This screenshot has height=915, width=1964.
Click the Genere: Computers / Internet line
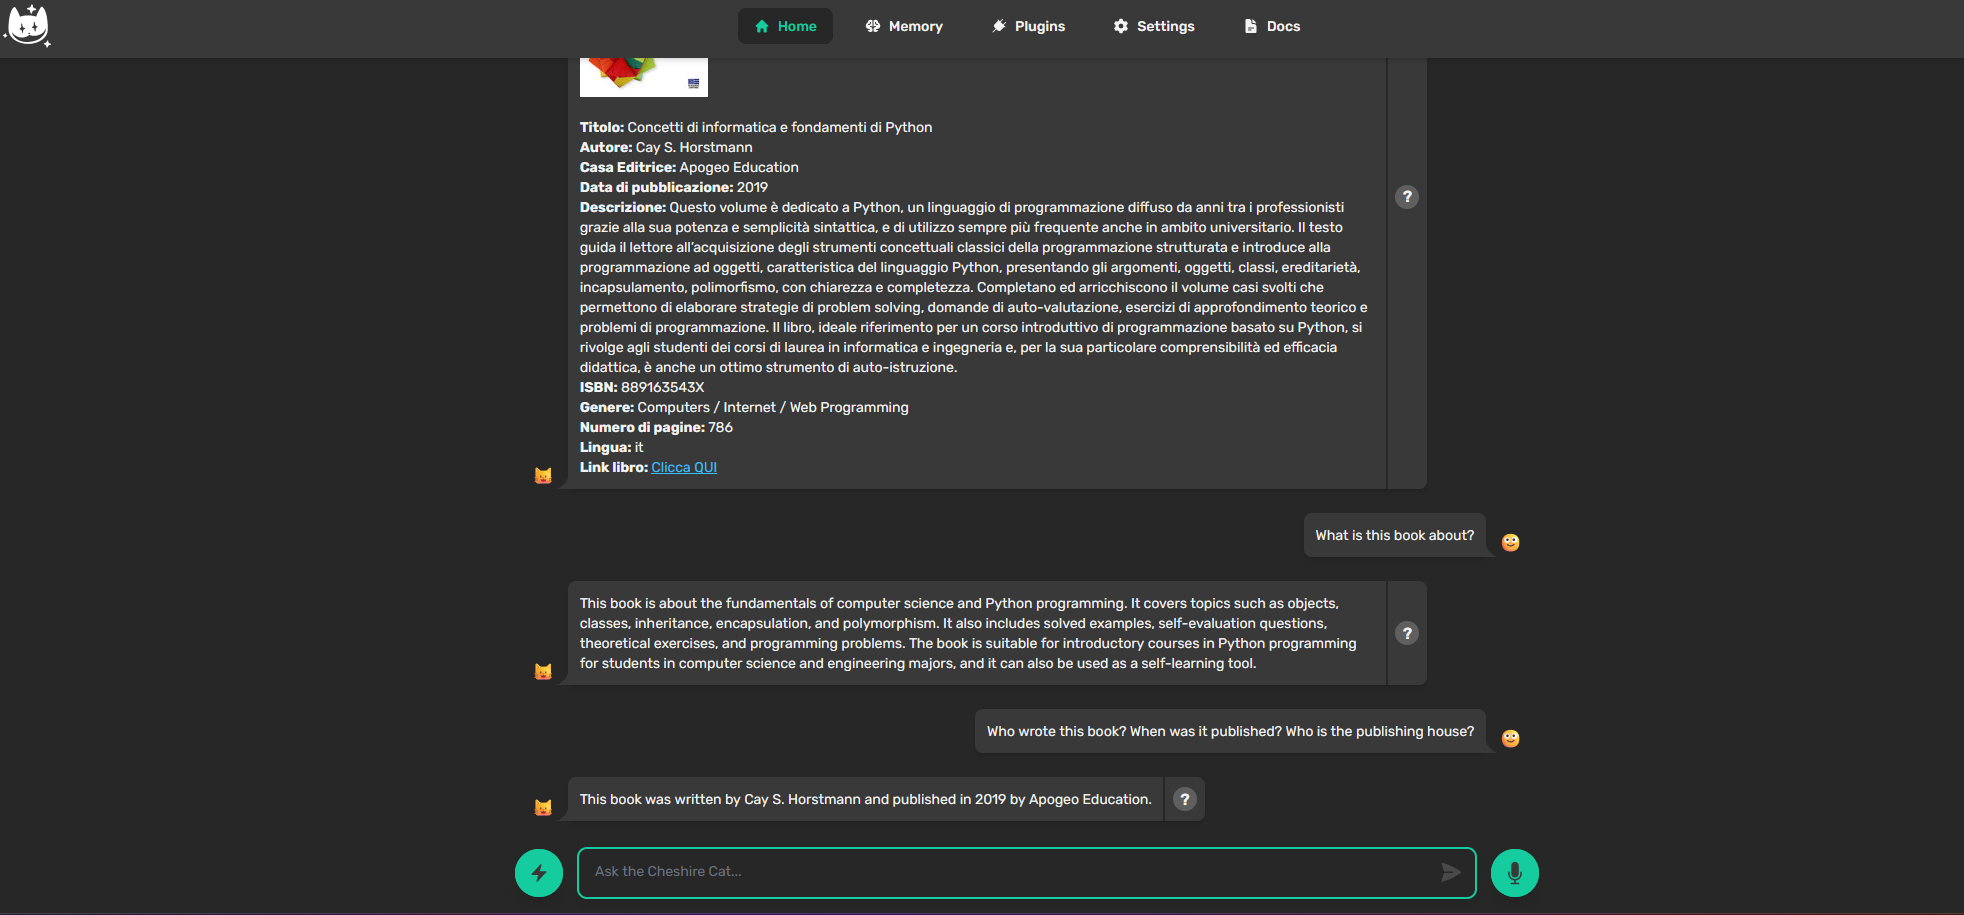pyautogui.click(x=744, y=407)
